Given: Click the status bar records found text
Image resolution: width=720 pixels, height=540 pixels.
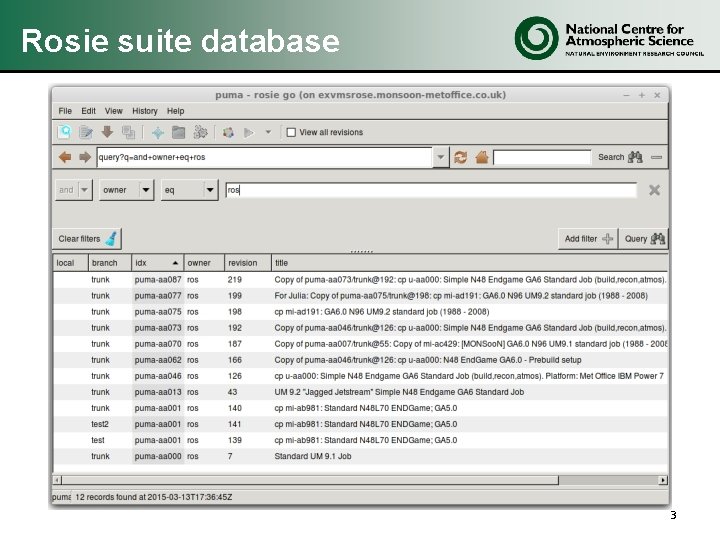Looking at the screenshot, I should tap(153, 497).
